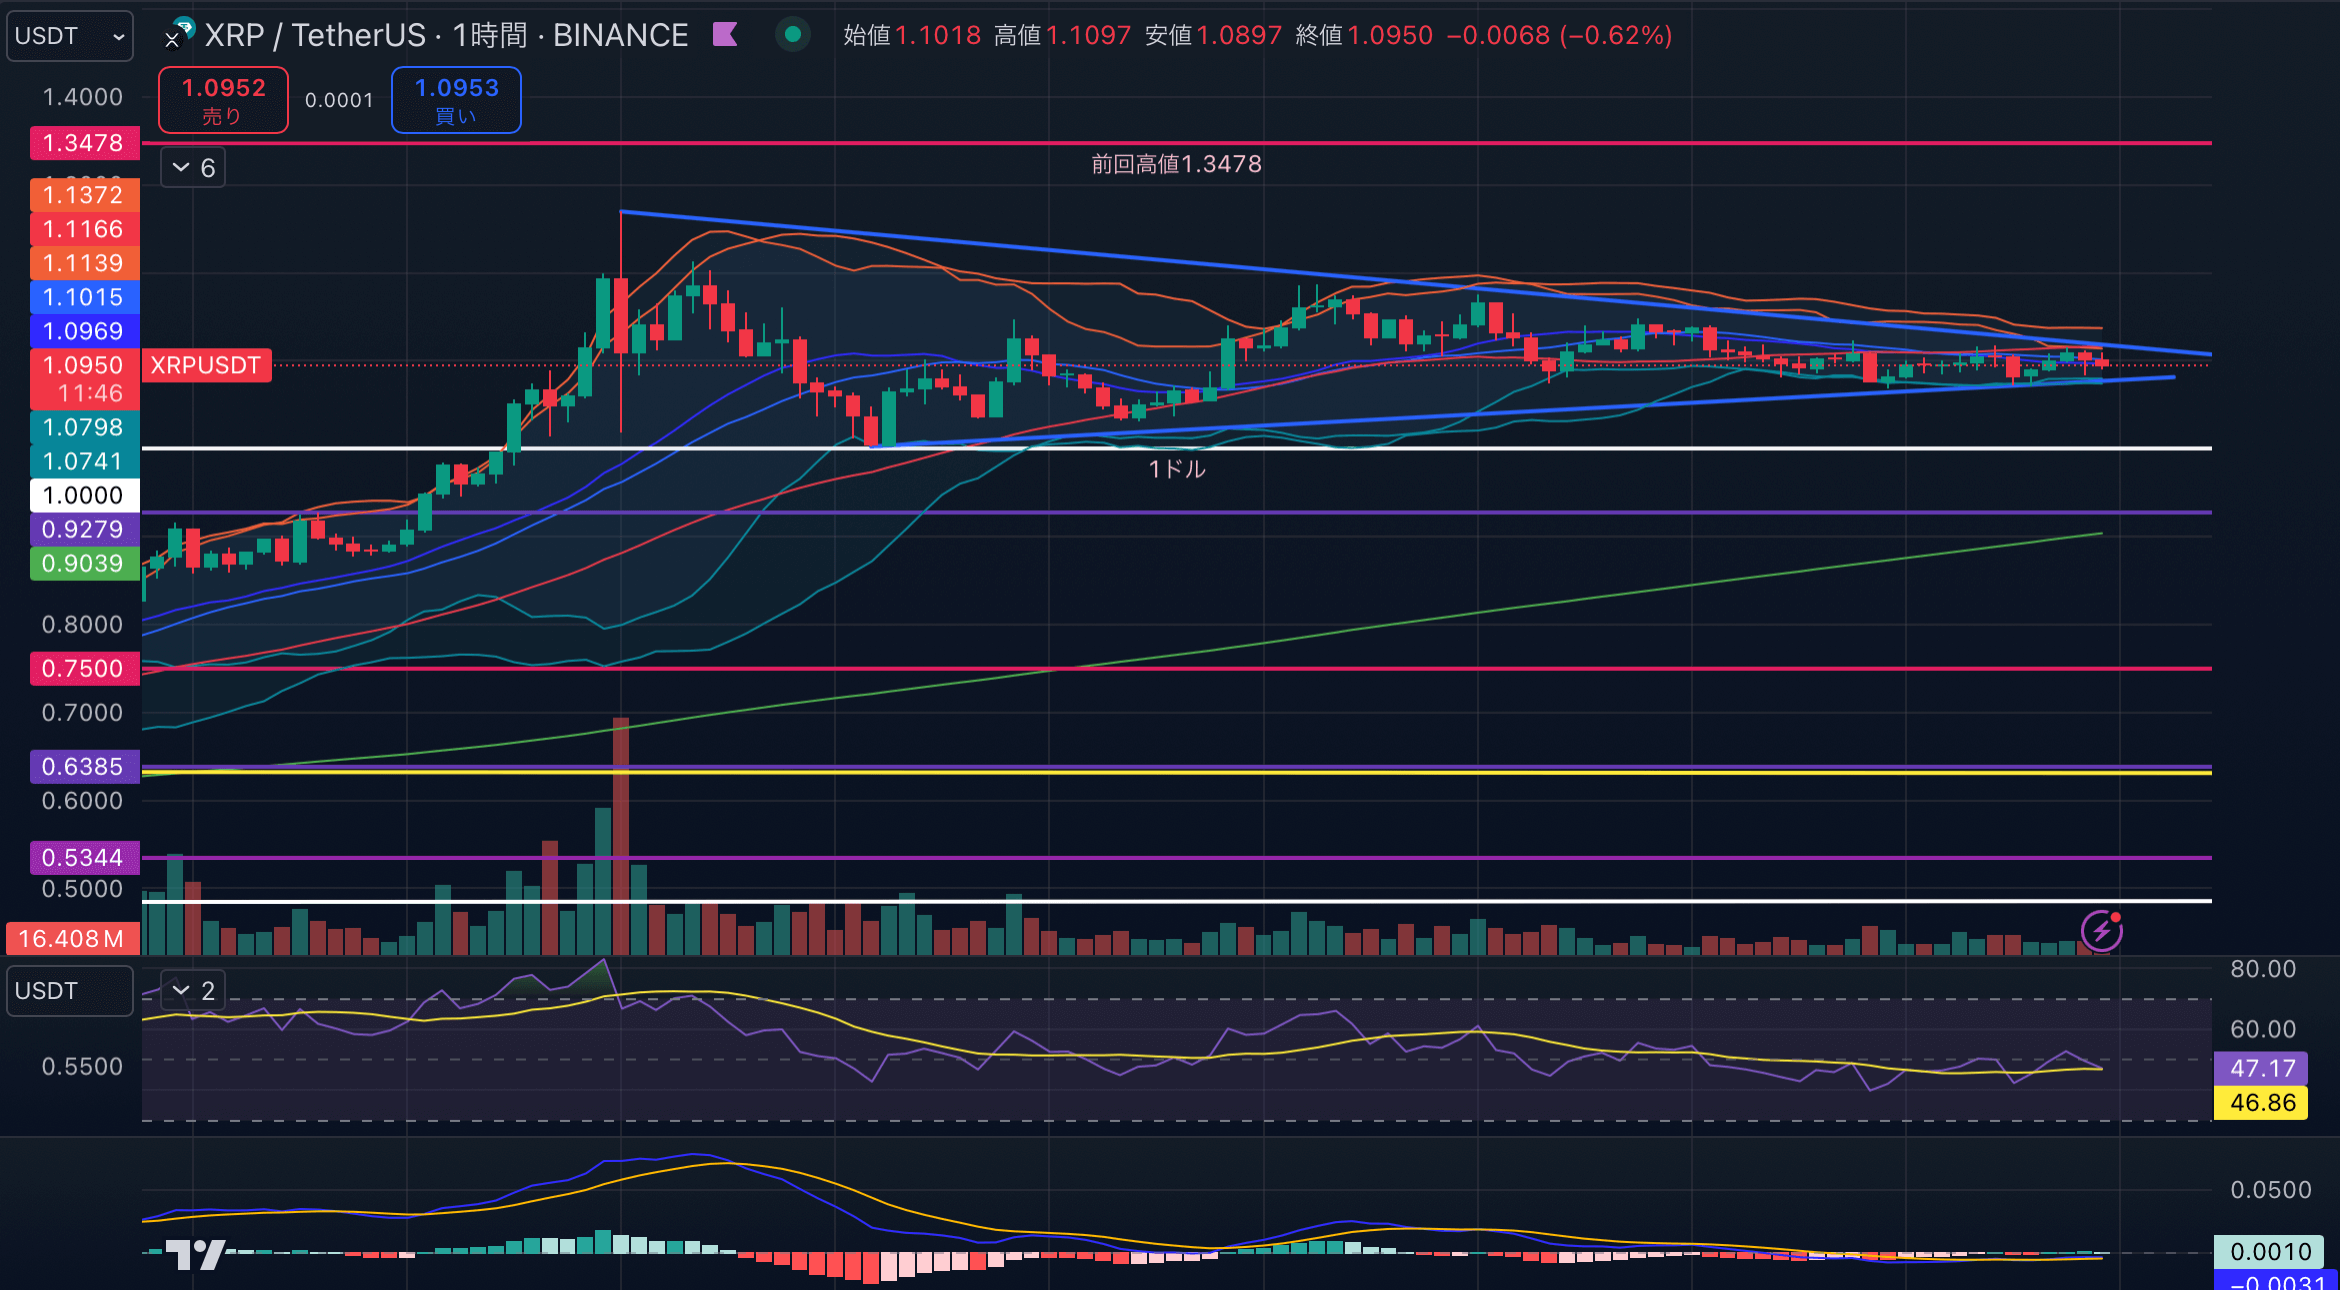This screenshot has height=1290, width=2340.
Task: Expand the collapsed indicators legend showing 6
Action: (193, 168)
